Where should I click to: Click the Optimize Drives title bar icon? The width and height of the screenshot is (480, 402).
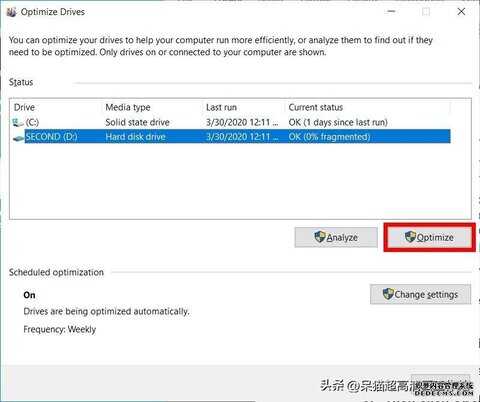click(11, 12)
